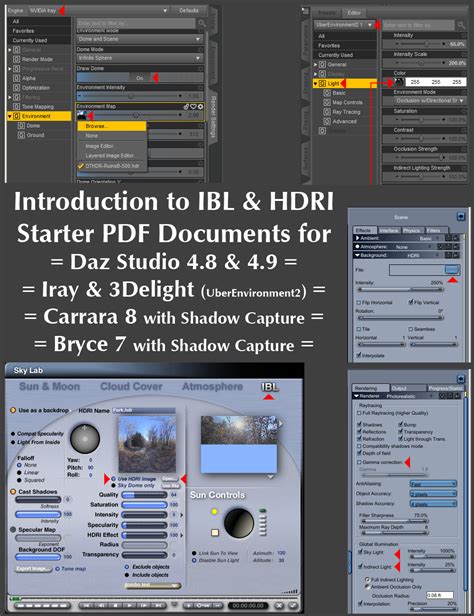474x616 pixels.
Task: Open the Environment Mode Occlusion dropdown
Action: coord(430,101)
